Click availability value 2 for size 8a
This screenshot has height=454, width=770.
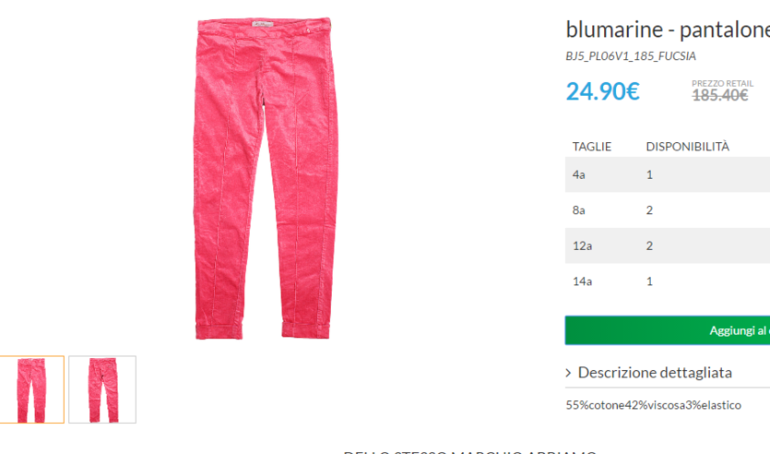(649, 210)
